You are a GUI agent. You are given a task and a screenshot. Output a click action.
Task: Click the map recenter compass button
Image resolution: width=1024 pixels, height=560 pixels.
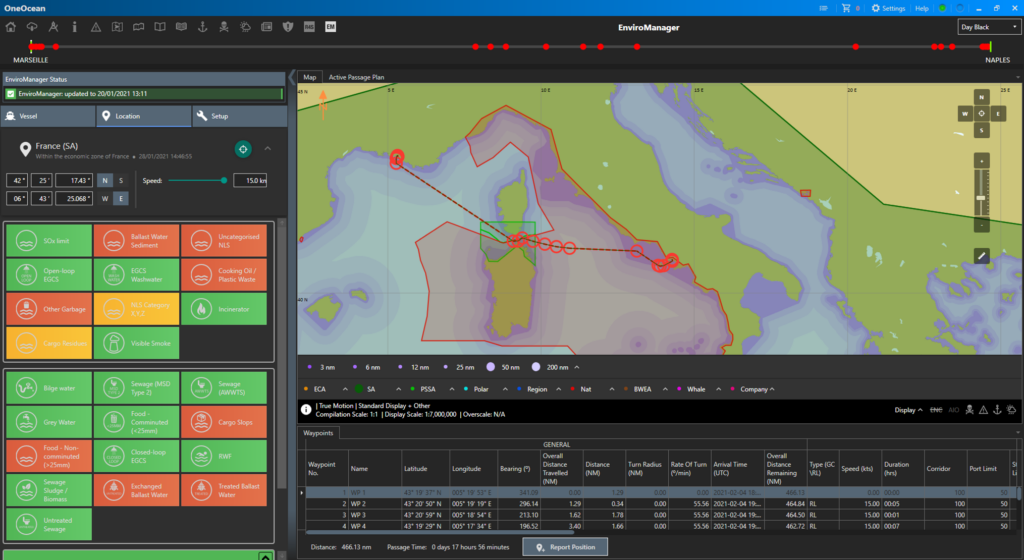[982, 114]
